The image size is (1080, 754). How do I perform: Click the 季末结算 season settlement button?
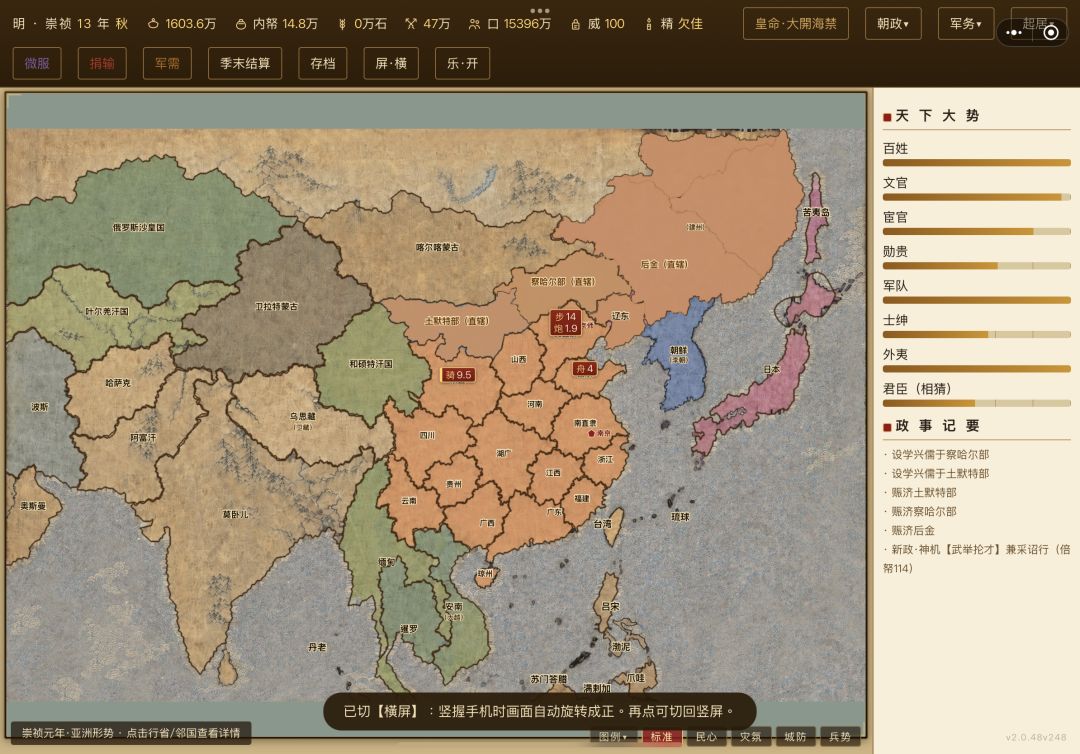pos(245,63)
